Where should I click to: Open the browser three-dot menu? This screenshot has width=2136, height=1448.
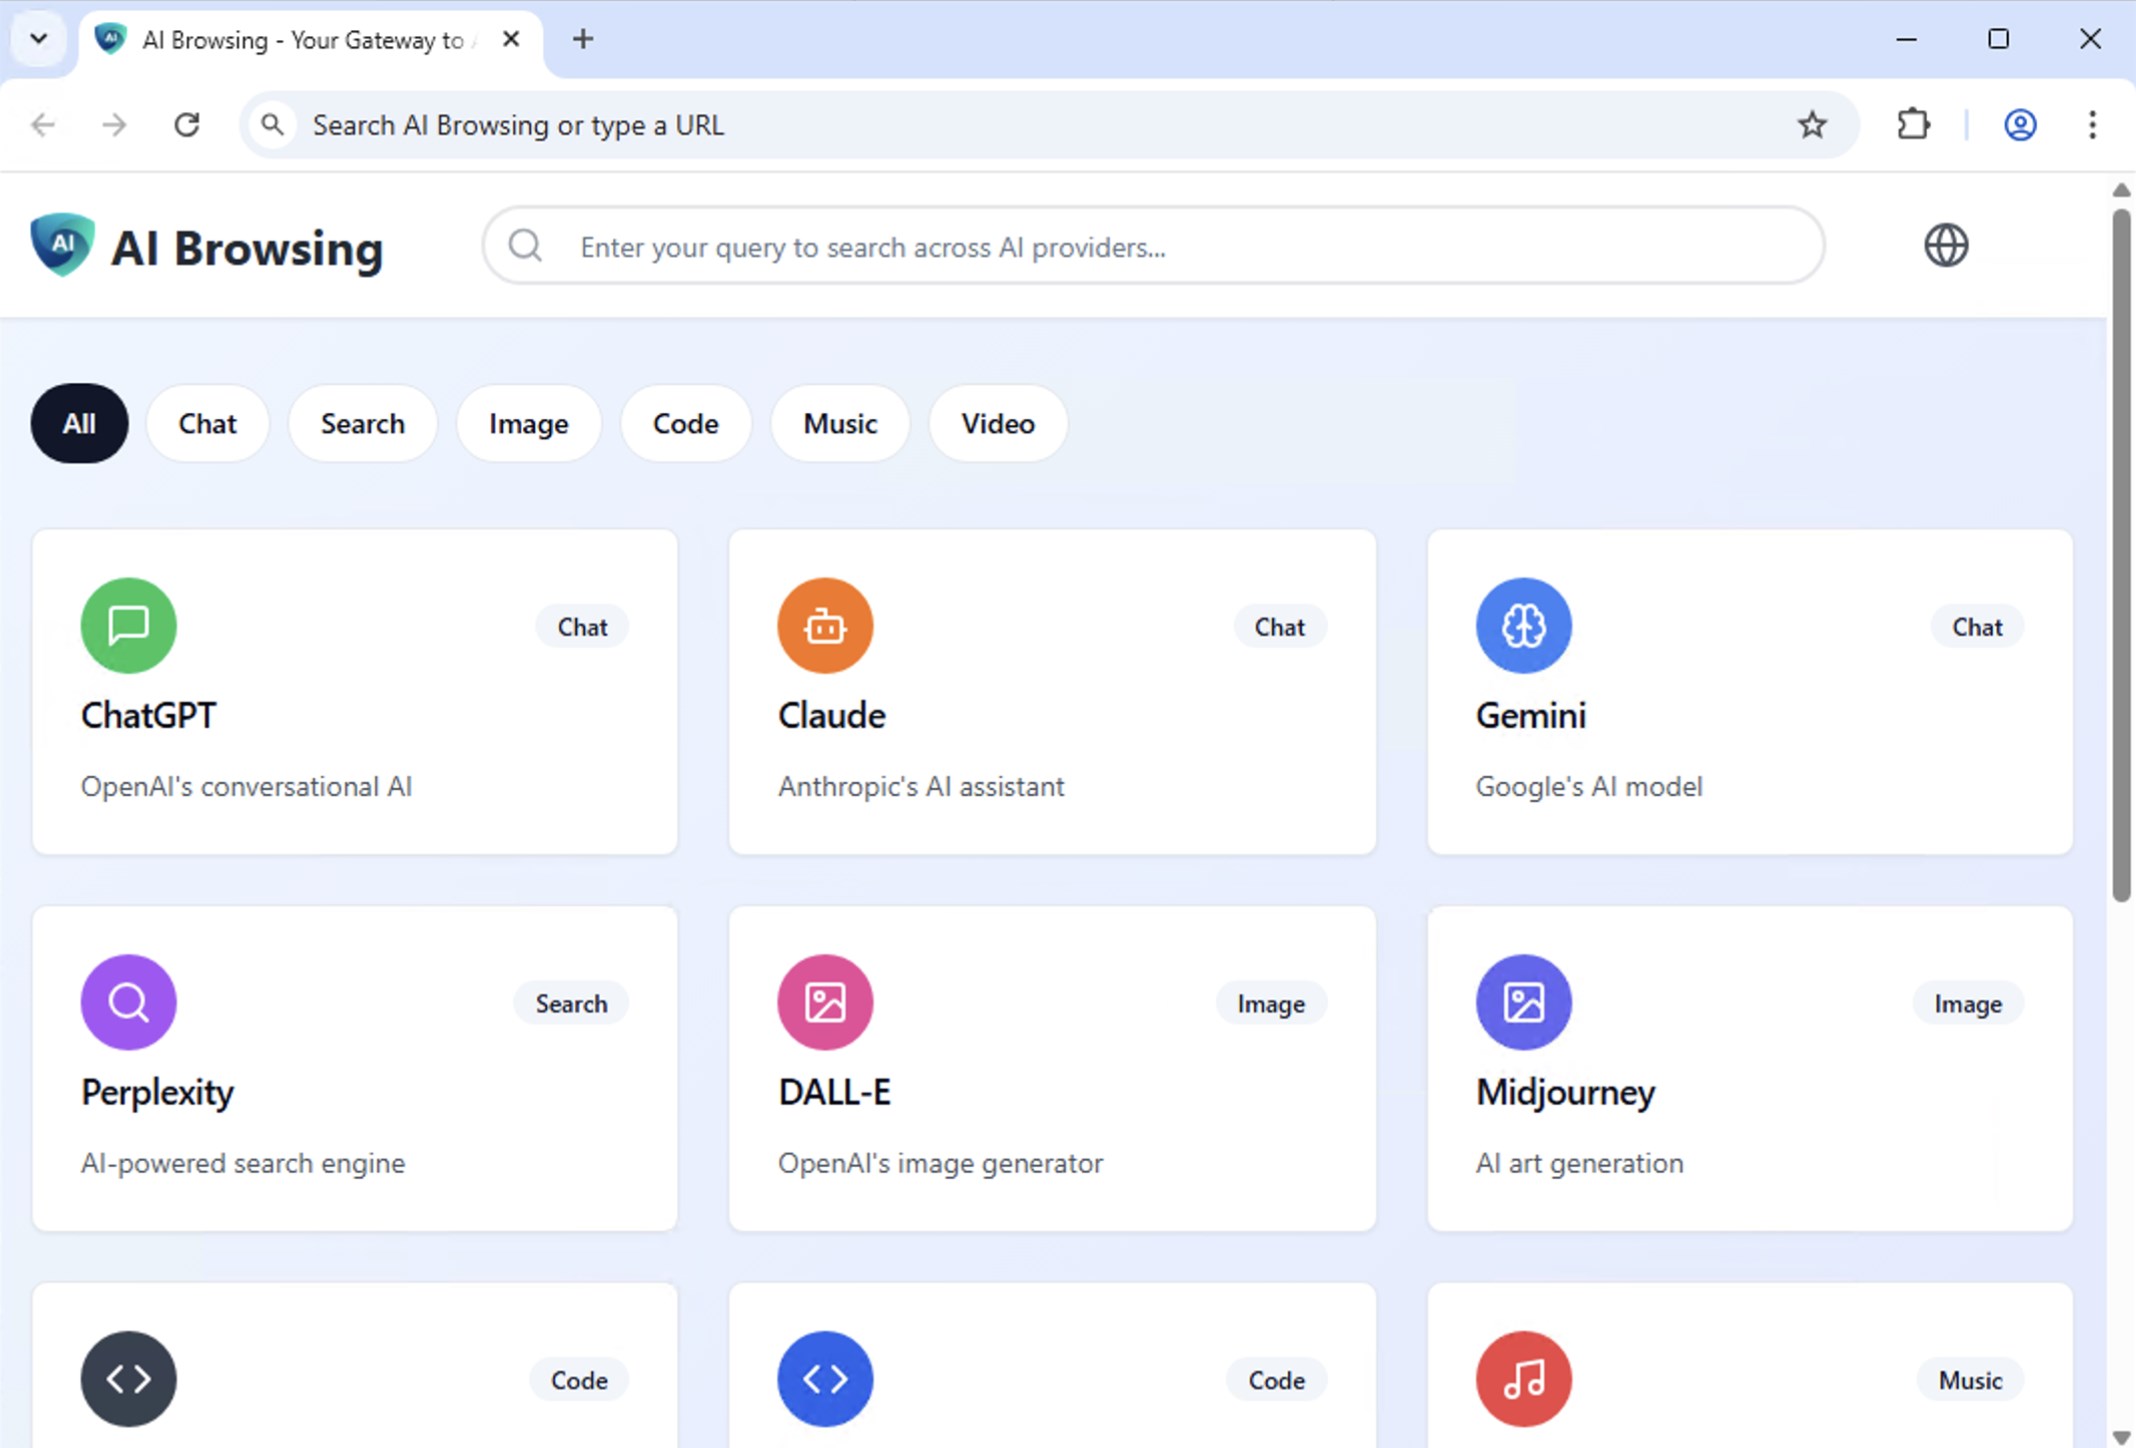2092,125
